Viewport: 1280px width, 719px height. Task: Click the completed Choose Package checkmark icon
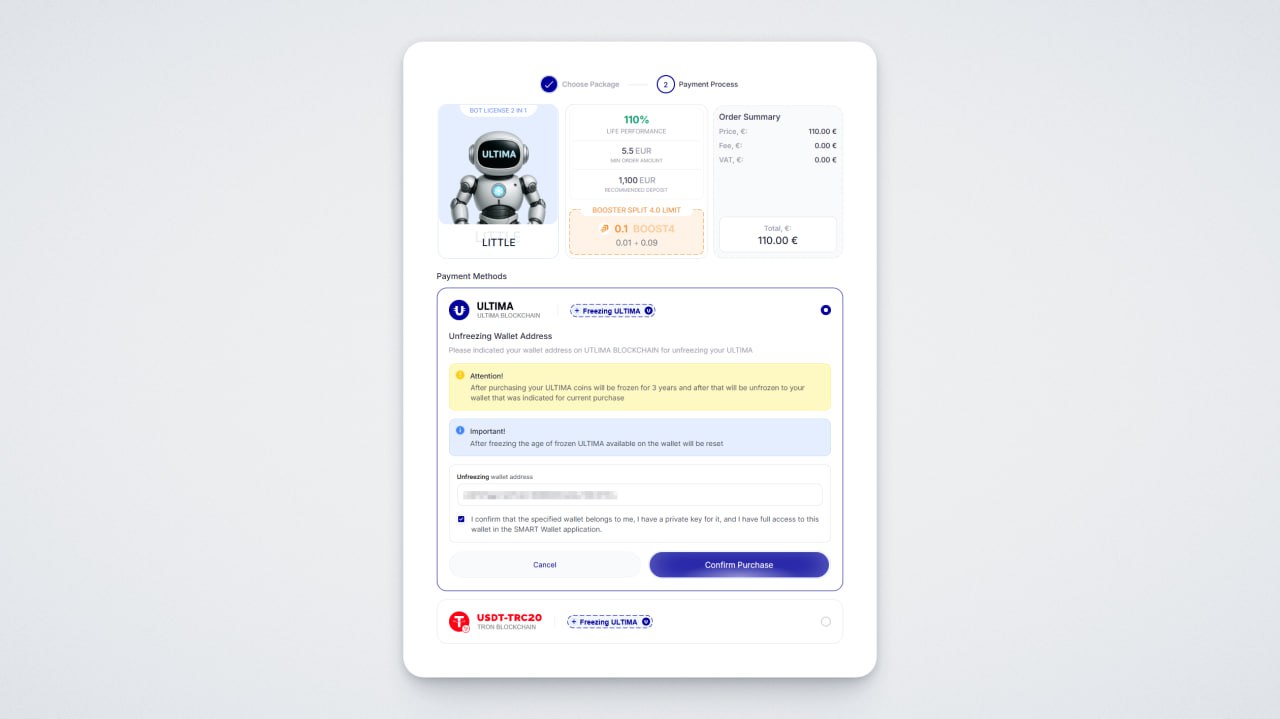[549, 84]
